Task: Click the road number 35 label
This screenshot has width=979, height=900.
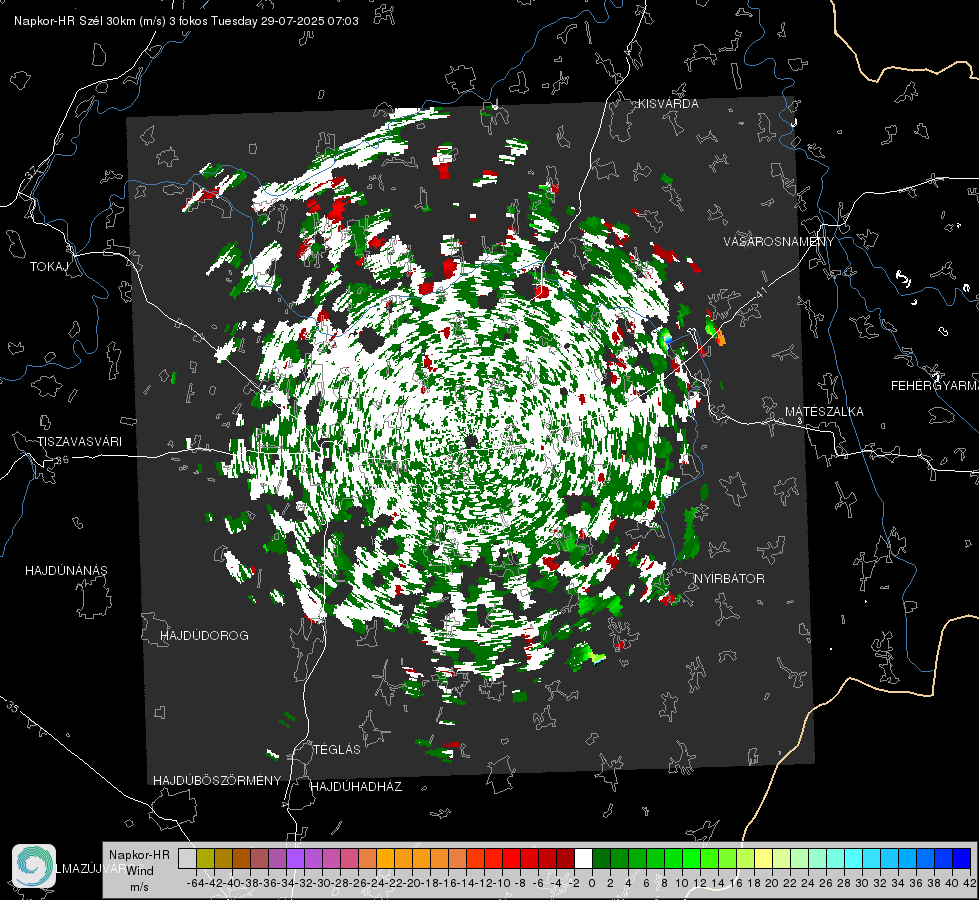Action: [x=13, y=706]
